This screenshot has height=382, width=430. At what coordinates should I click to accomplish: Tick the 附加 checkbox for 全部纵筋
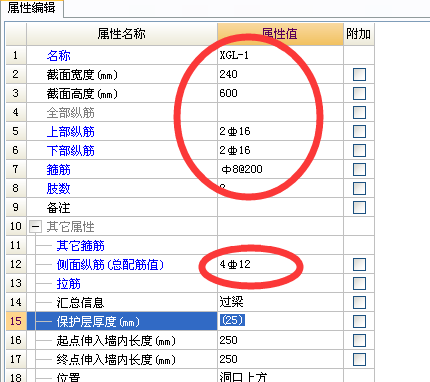[359, 112]
